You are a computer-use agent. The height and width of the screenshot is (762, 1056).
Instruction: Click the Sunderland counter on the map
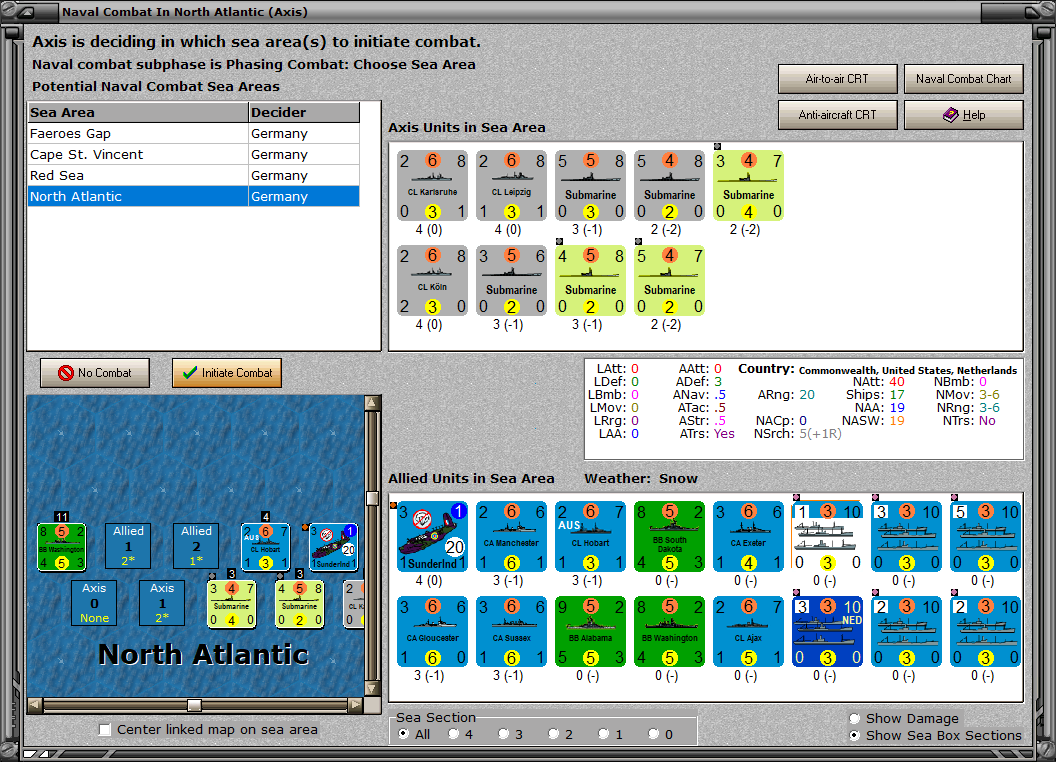pyautogui.click(x=333, y=547)
